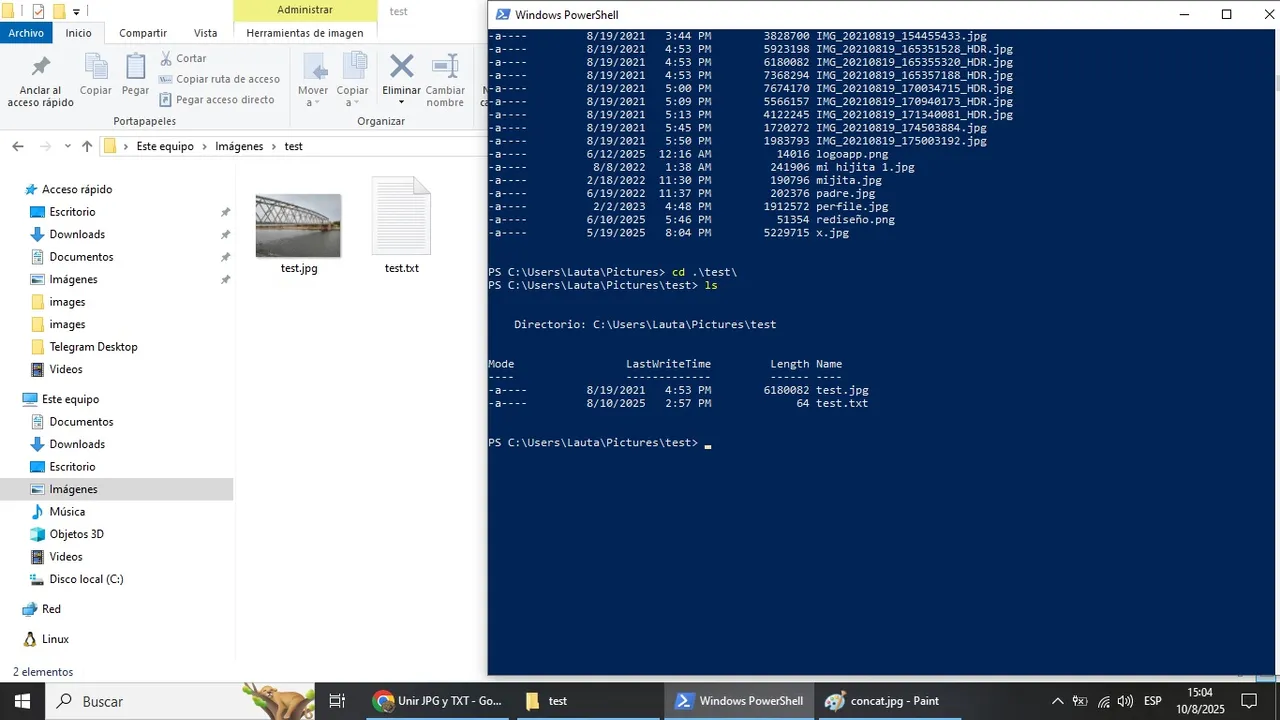
Task: Click the volume speaker tray icon
Action: click(x=1126, y=701)
